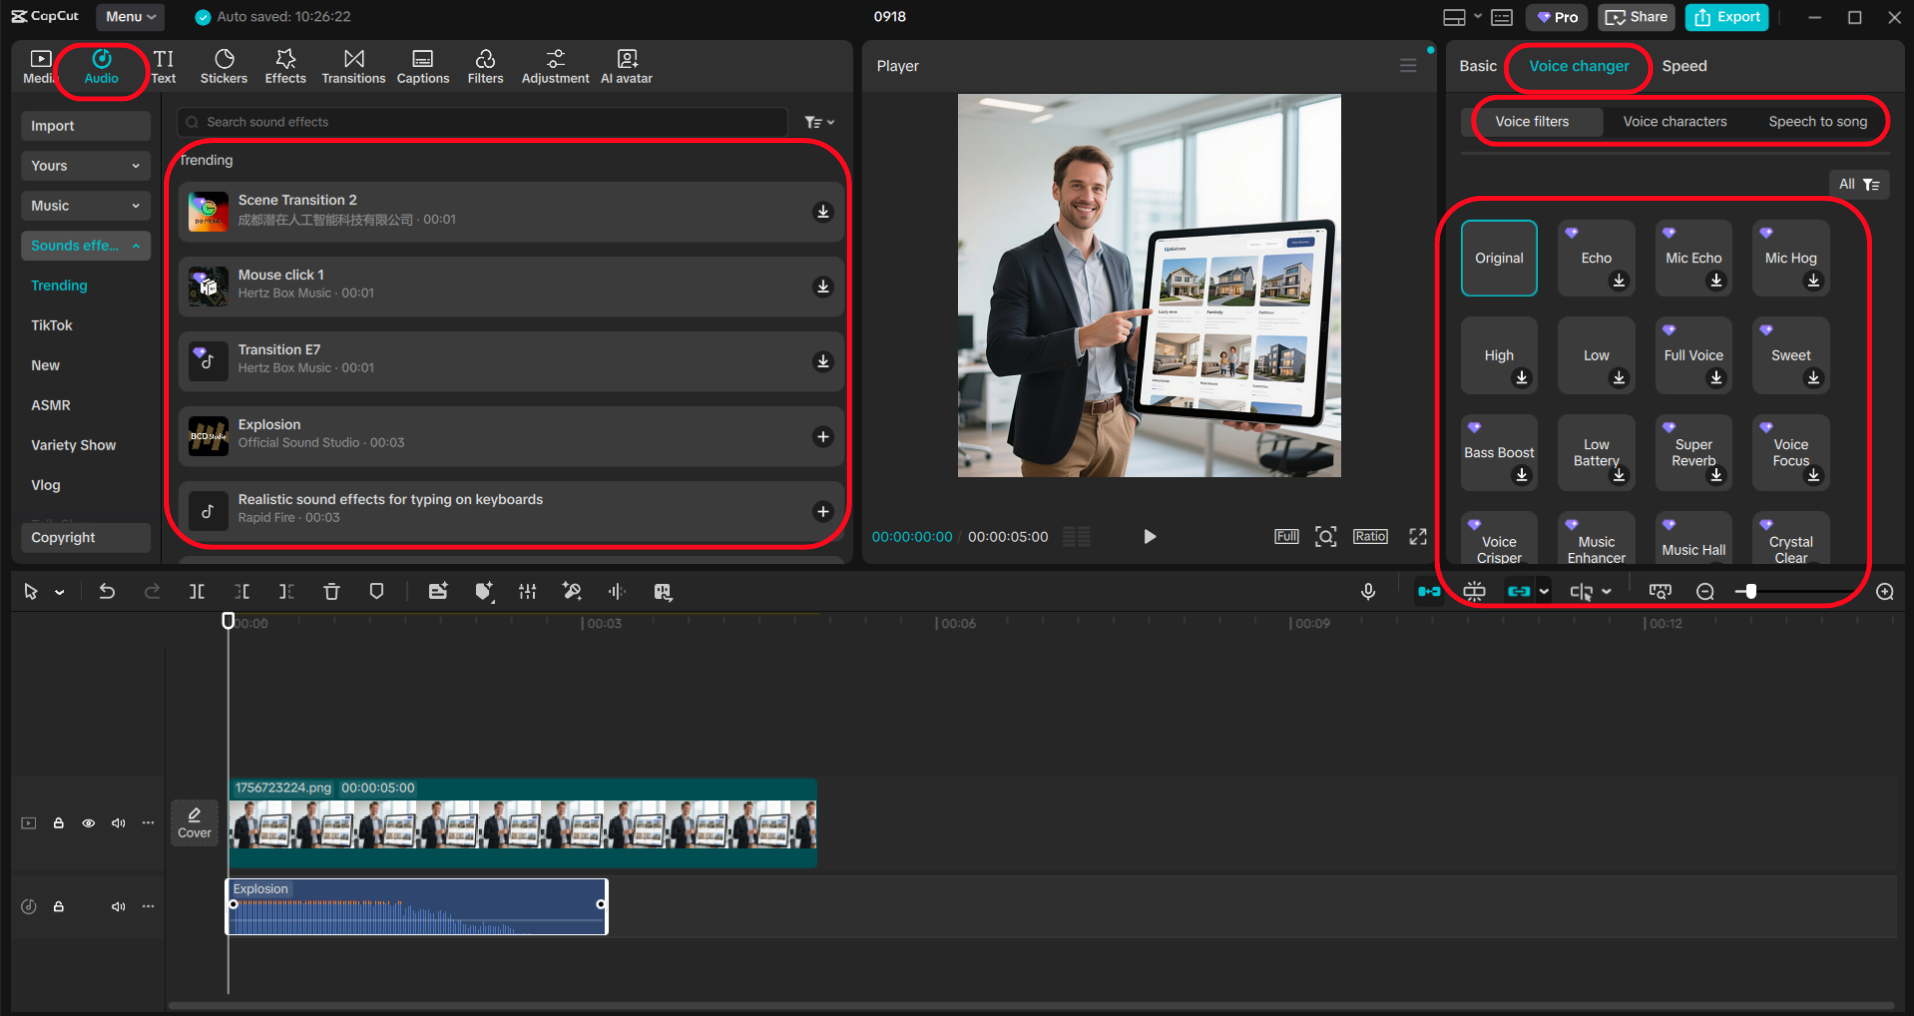
Task: Open the Transitions panel
Action: coord(353,66)
